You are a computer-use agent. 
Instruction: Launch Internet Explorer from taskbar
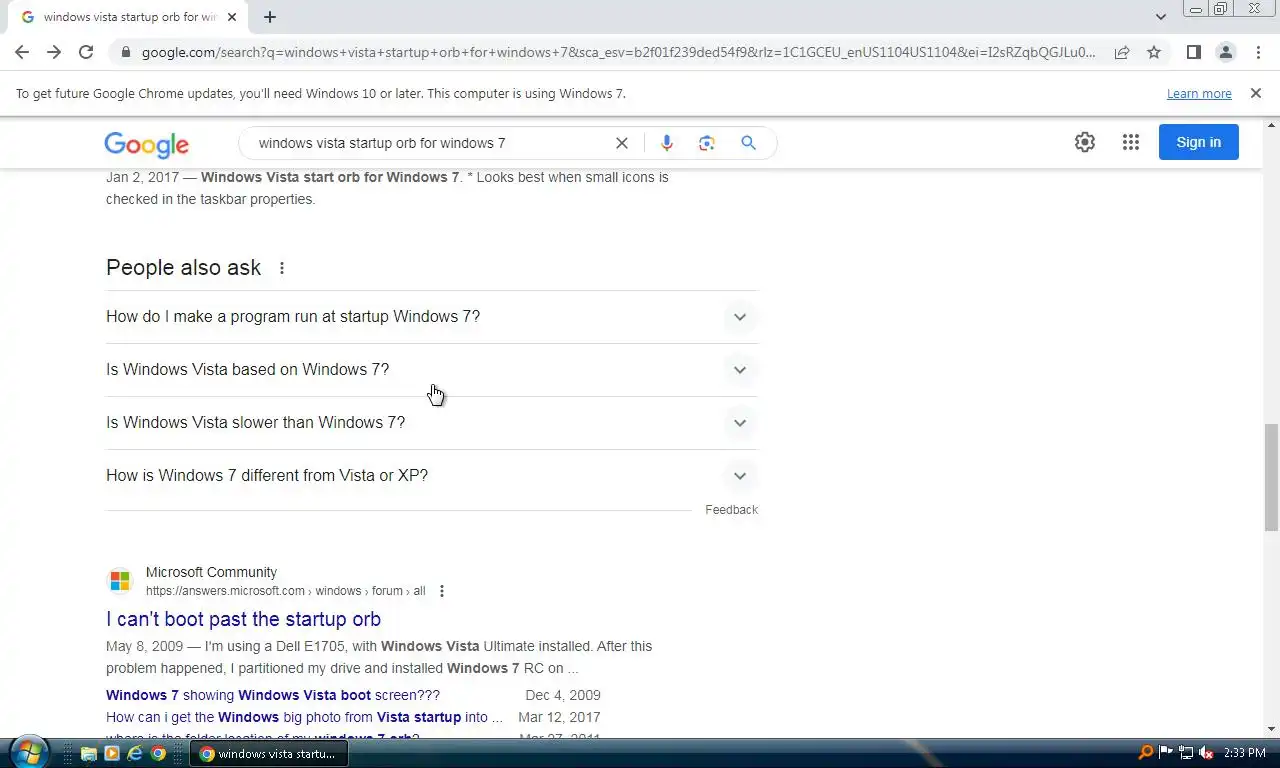(x=135, y=753)
